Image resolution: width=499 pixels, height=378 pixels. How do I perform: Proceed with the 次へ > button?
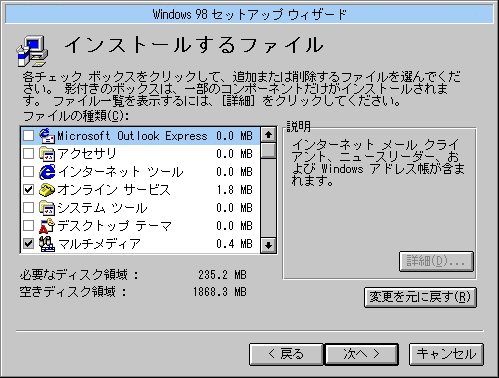click(362, 354)
